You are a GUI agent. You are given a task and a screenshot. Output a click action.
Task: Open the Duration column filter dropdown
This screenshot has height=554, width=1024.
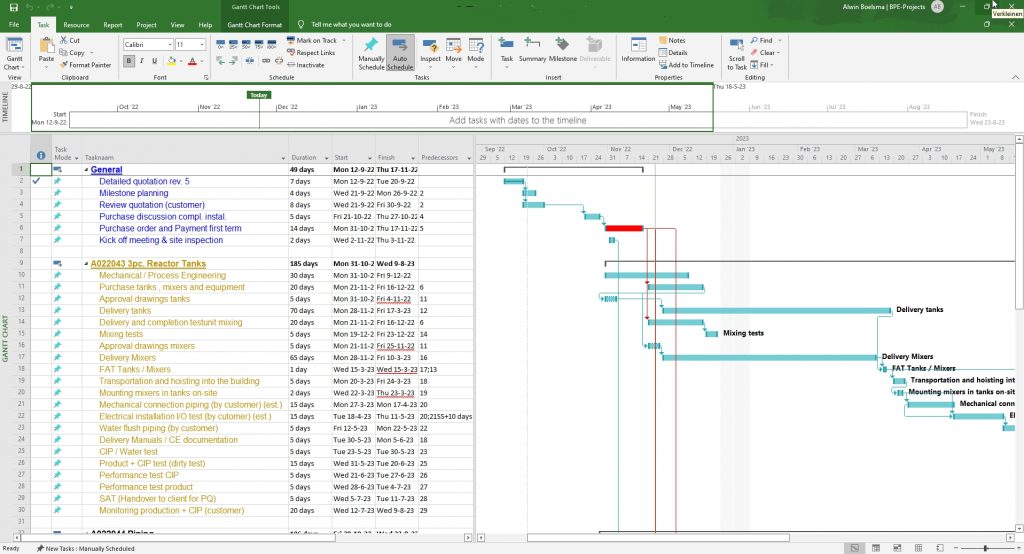pyautogui.click(x=325, y=158)
